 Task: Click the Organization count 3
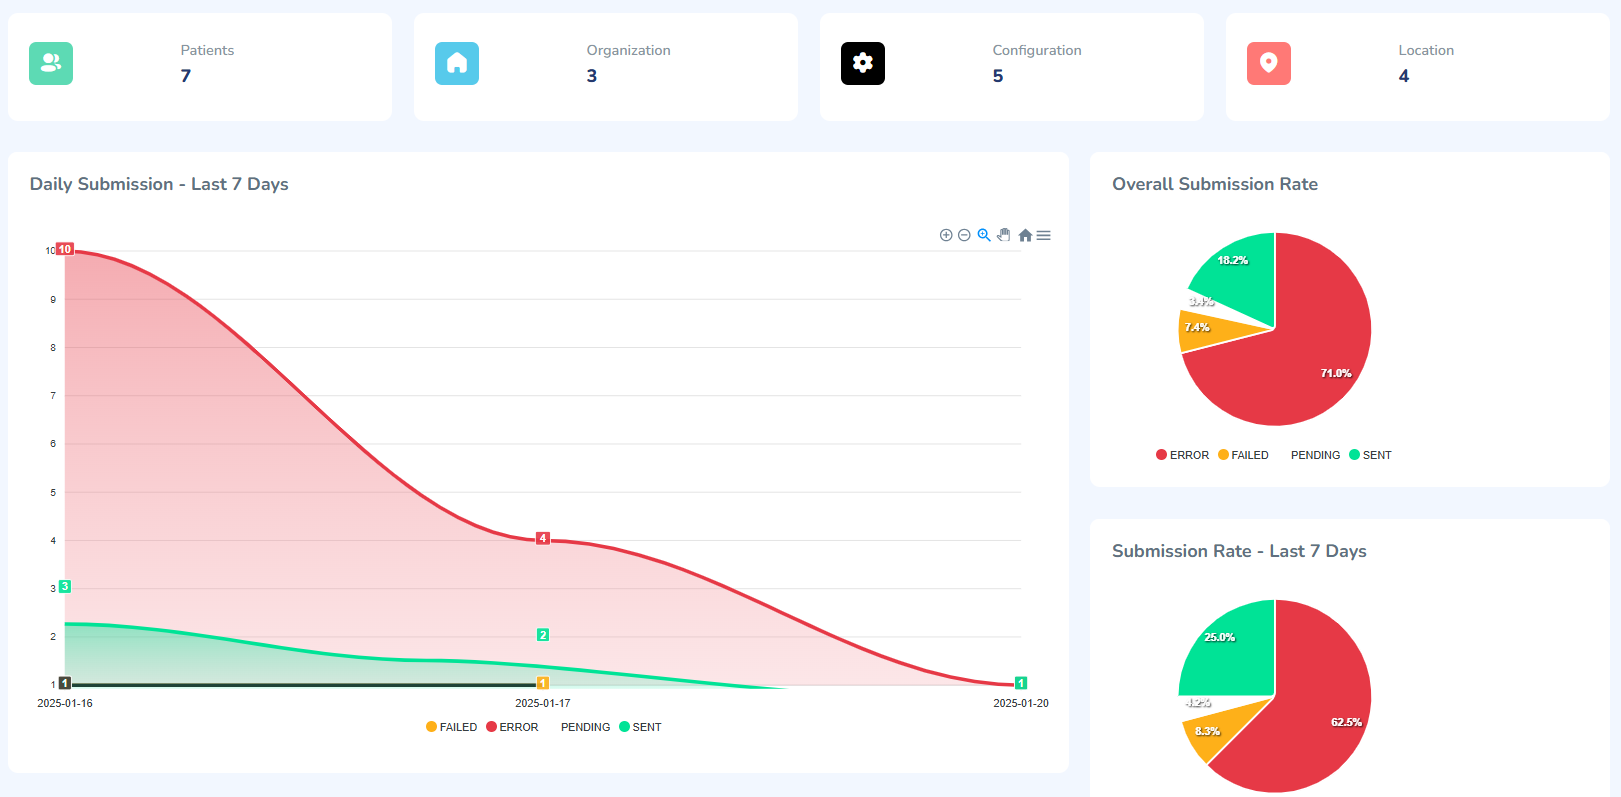pos(592,76)
